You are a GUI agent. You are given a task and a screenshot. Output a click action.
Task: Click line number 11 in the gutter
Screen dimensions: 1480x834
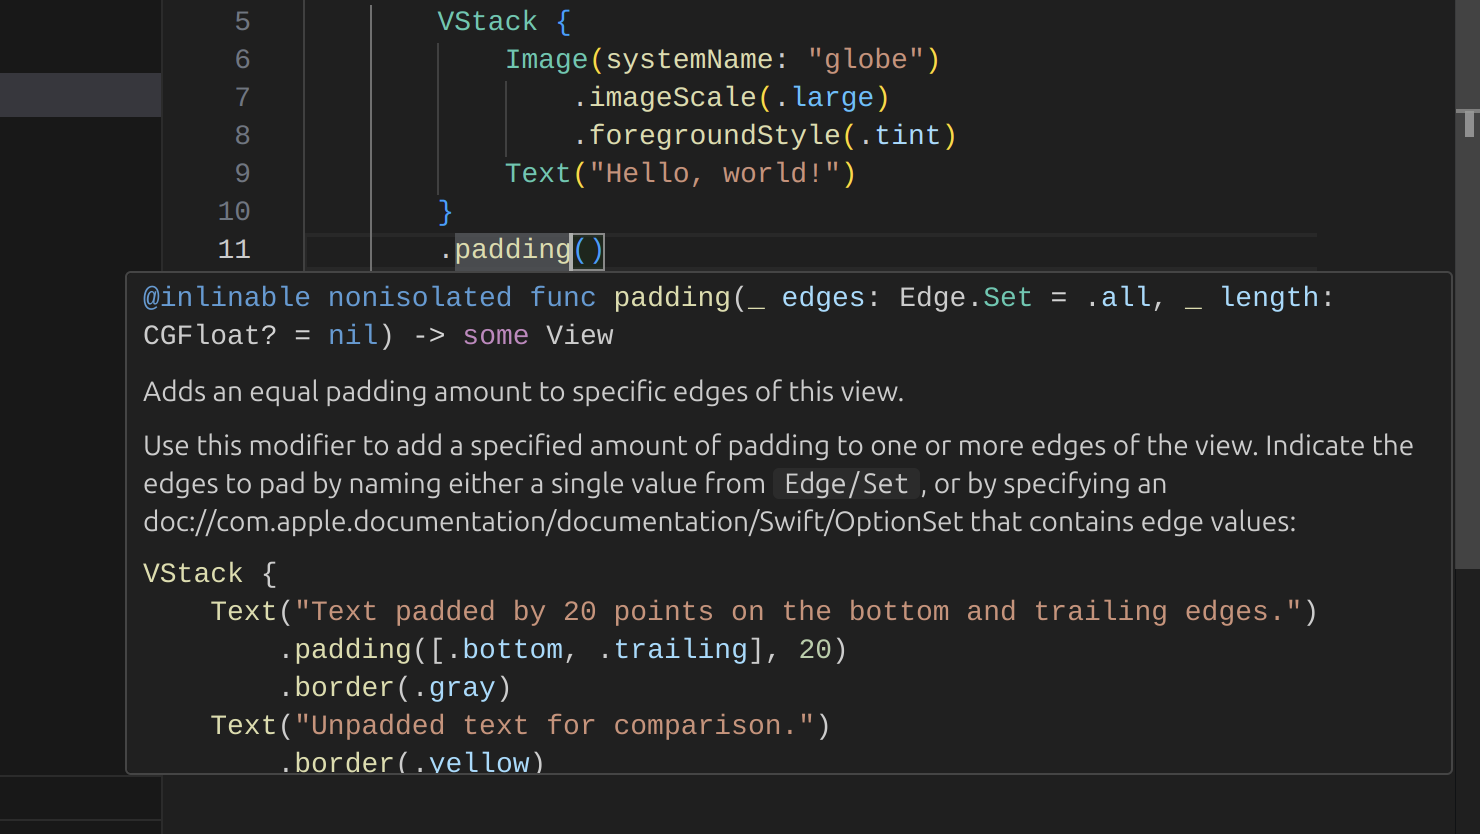pyautogui.click(x=234, y=250)
